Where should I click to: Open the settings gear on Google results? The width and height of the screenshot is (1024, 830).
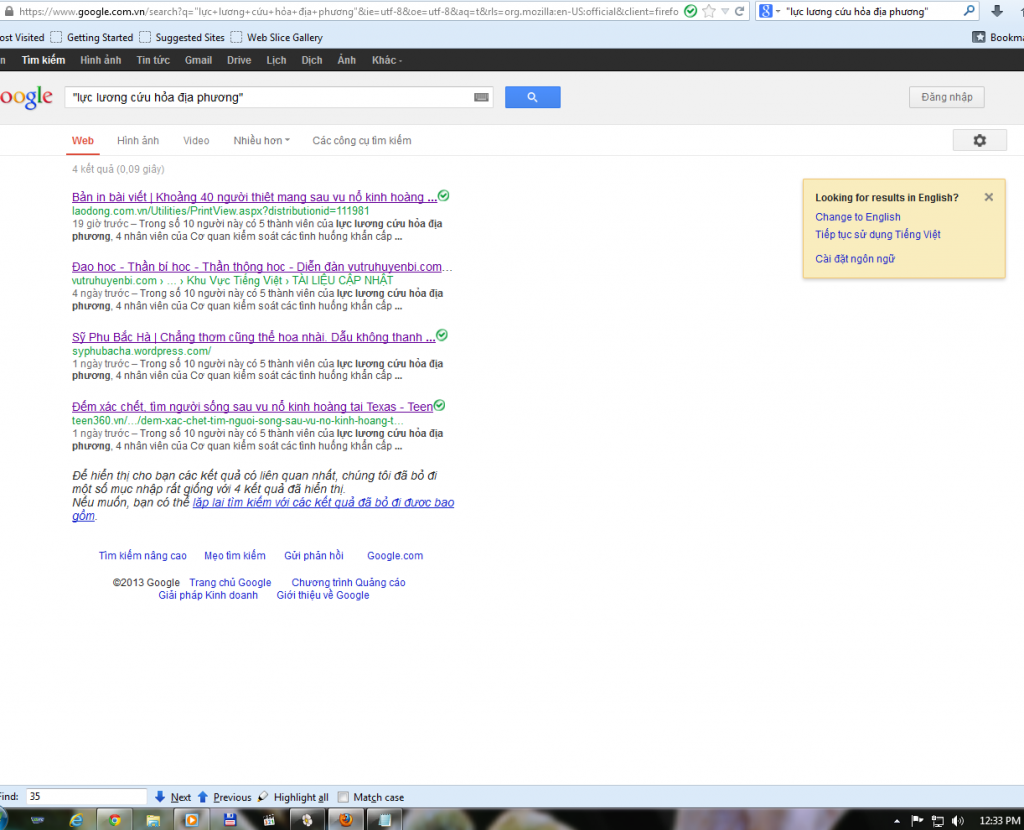point(980,140)
